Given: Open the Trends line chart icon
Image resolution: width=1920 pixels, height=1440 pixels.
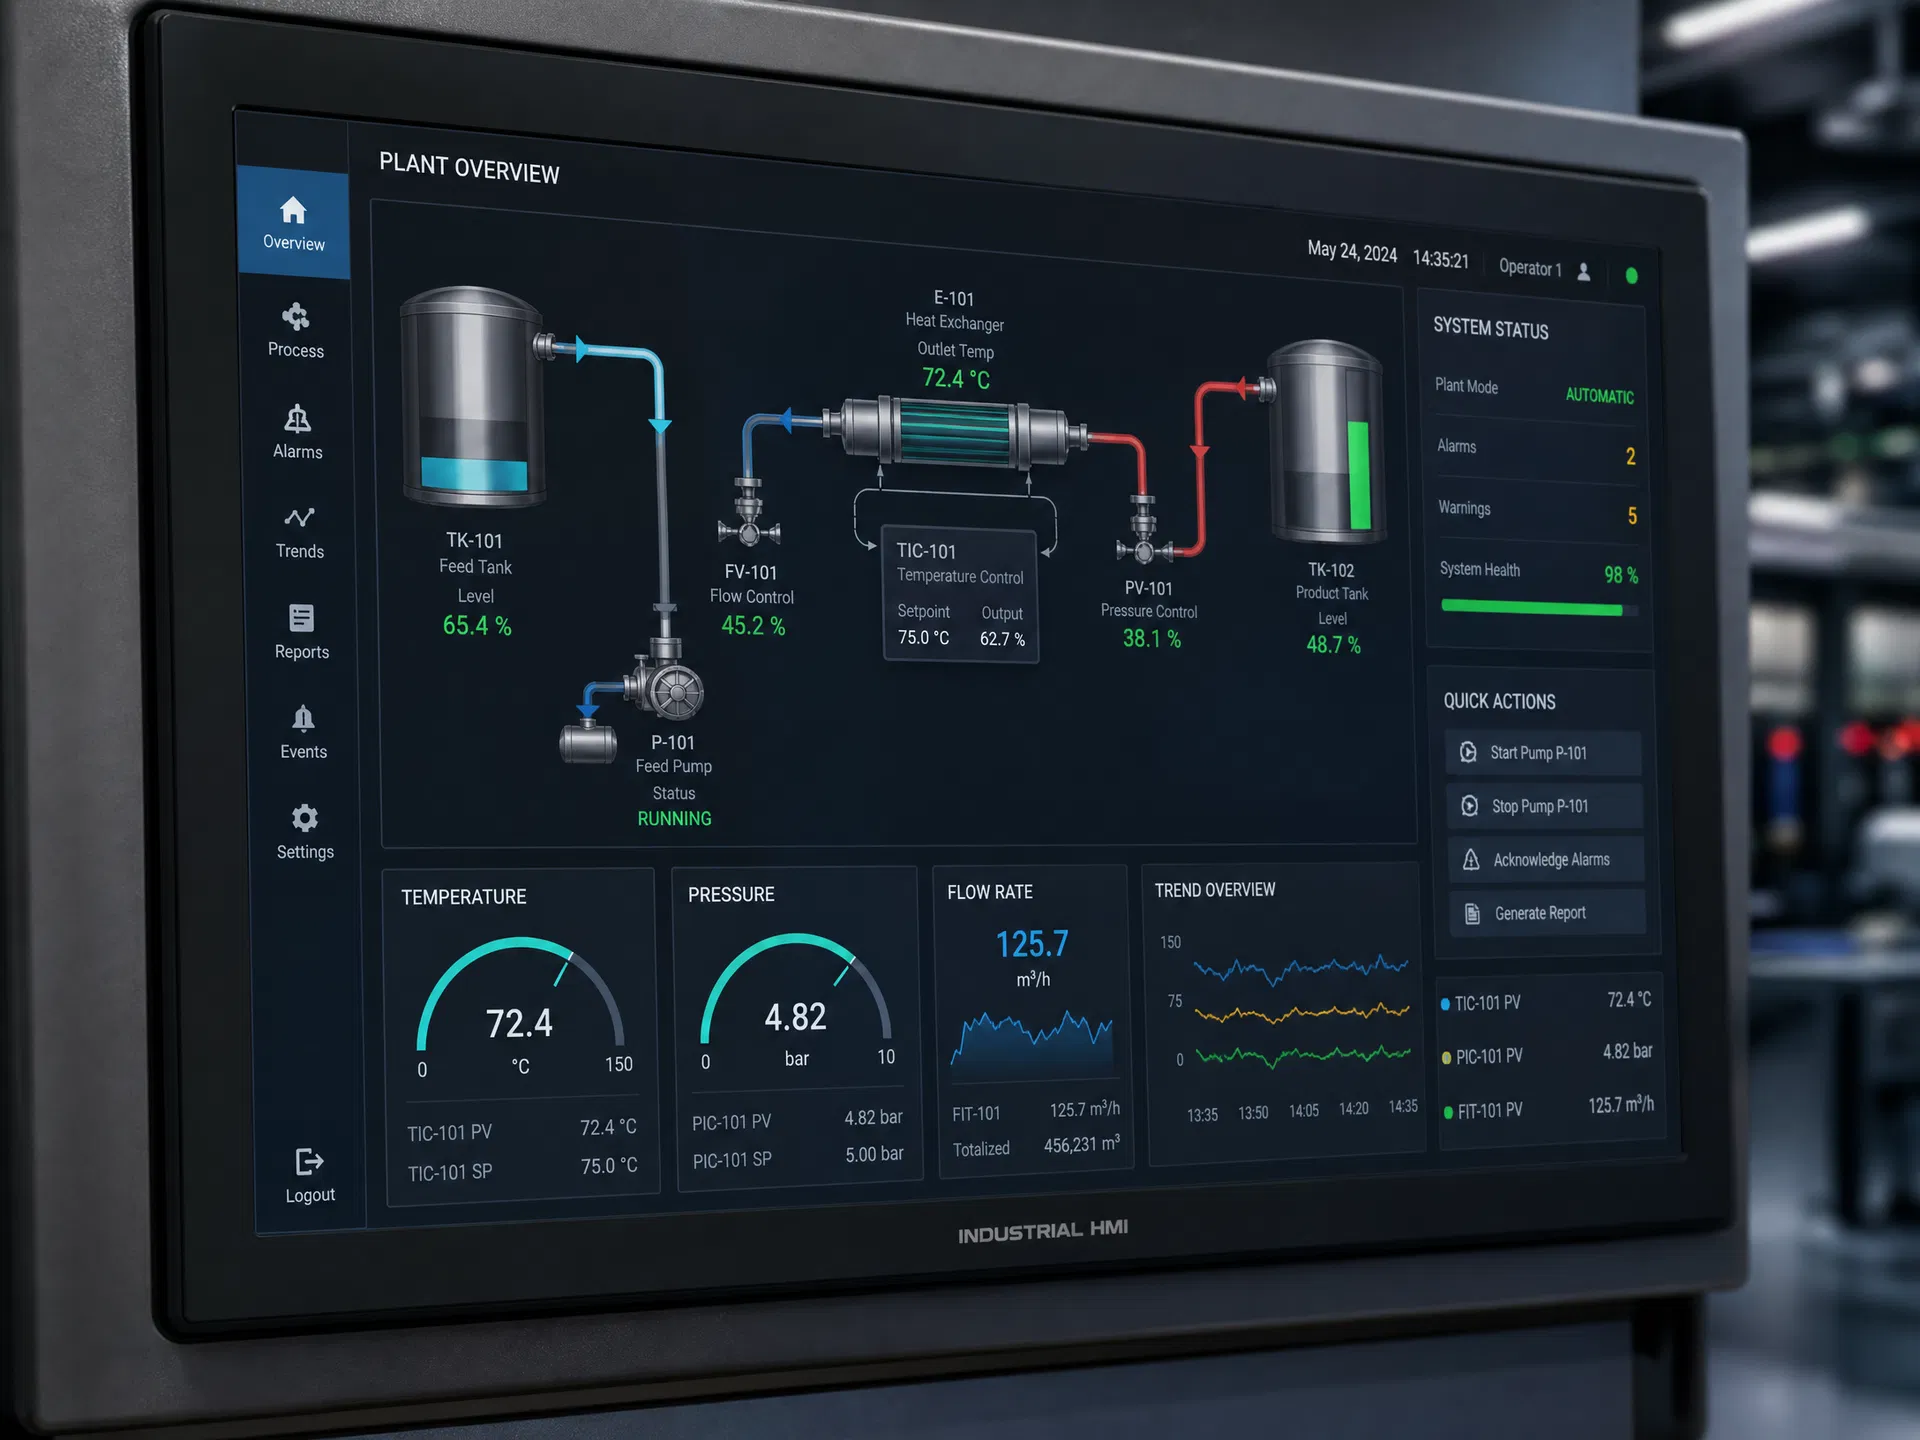Looking at the screenshot, I should pyautogui.click(x=299, y=517).
